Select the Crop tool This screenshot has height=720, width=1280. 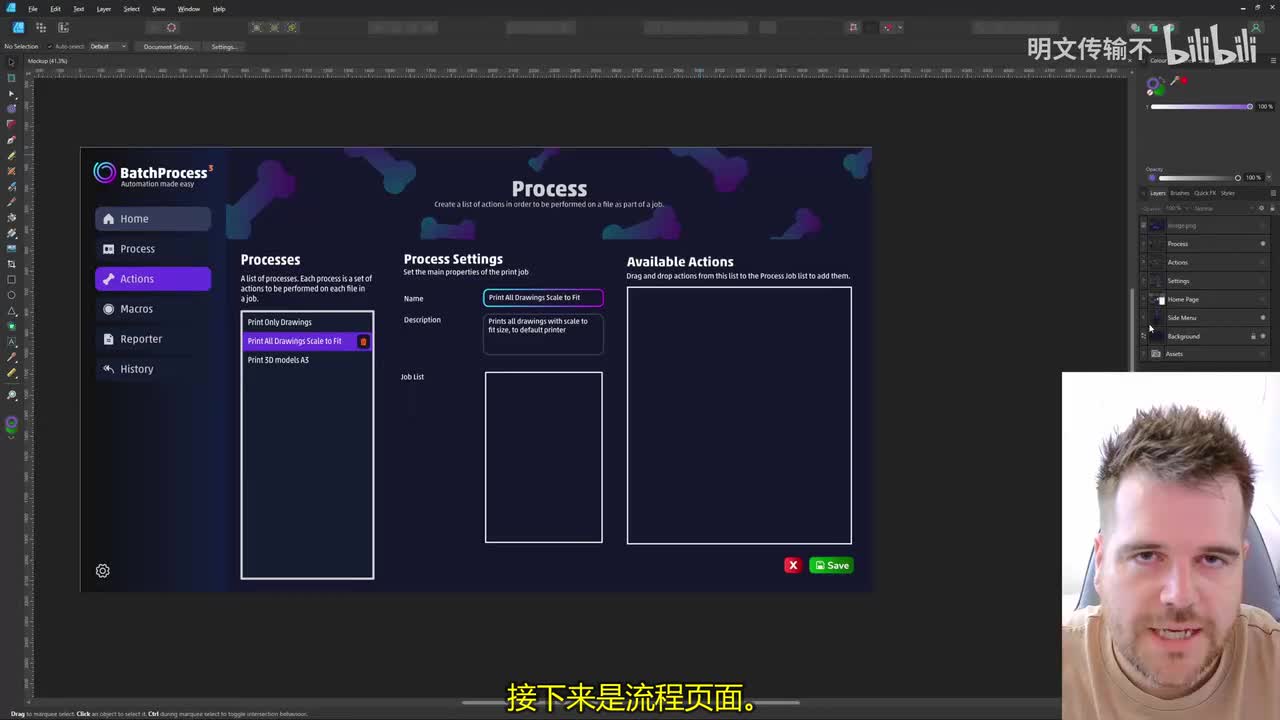(11, 264)
